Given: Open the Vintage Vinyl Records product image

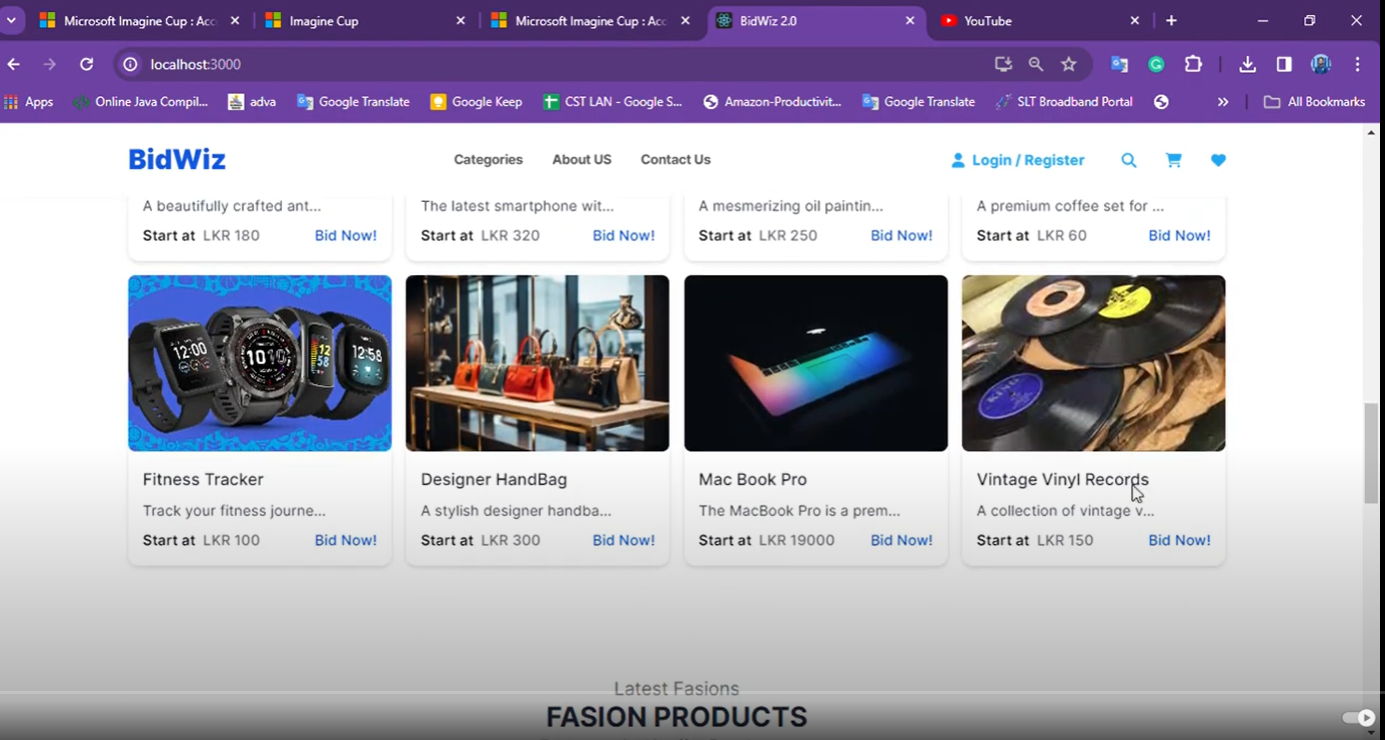Looking at the screenshot, I should [1093, 363].
